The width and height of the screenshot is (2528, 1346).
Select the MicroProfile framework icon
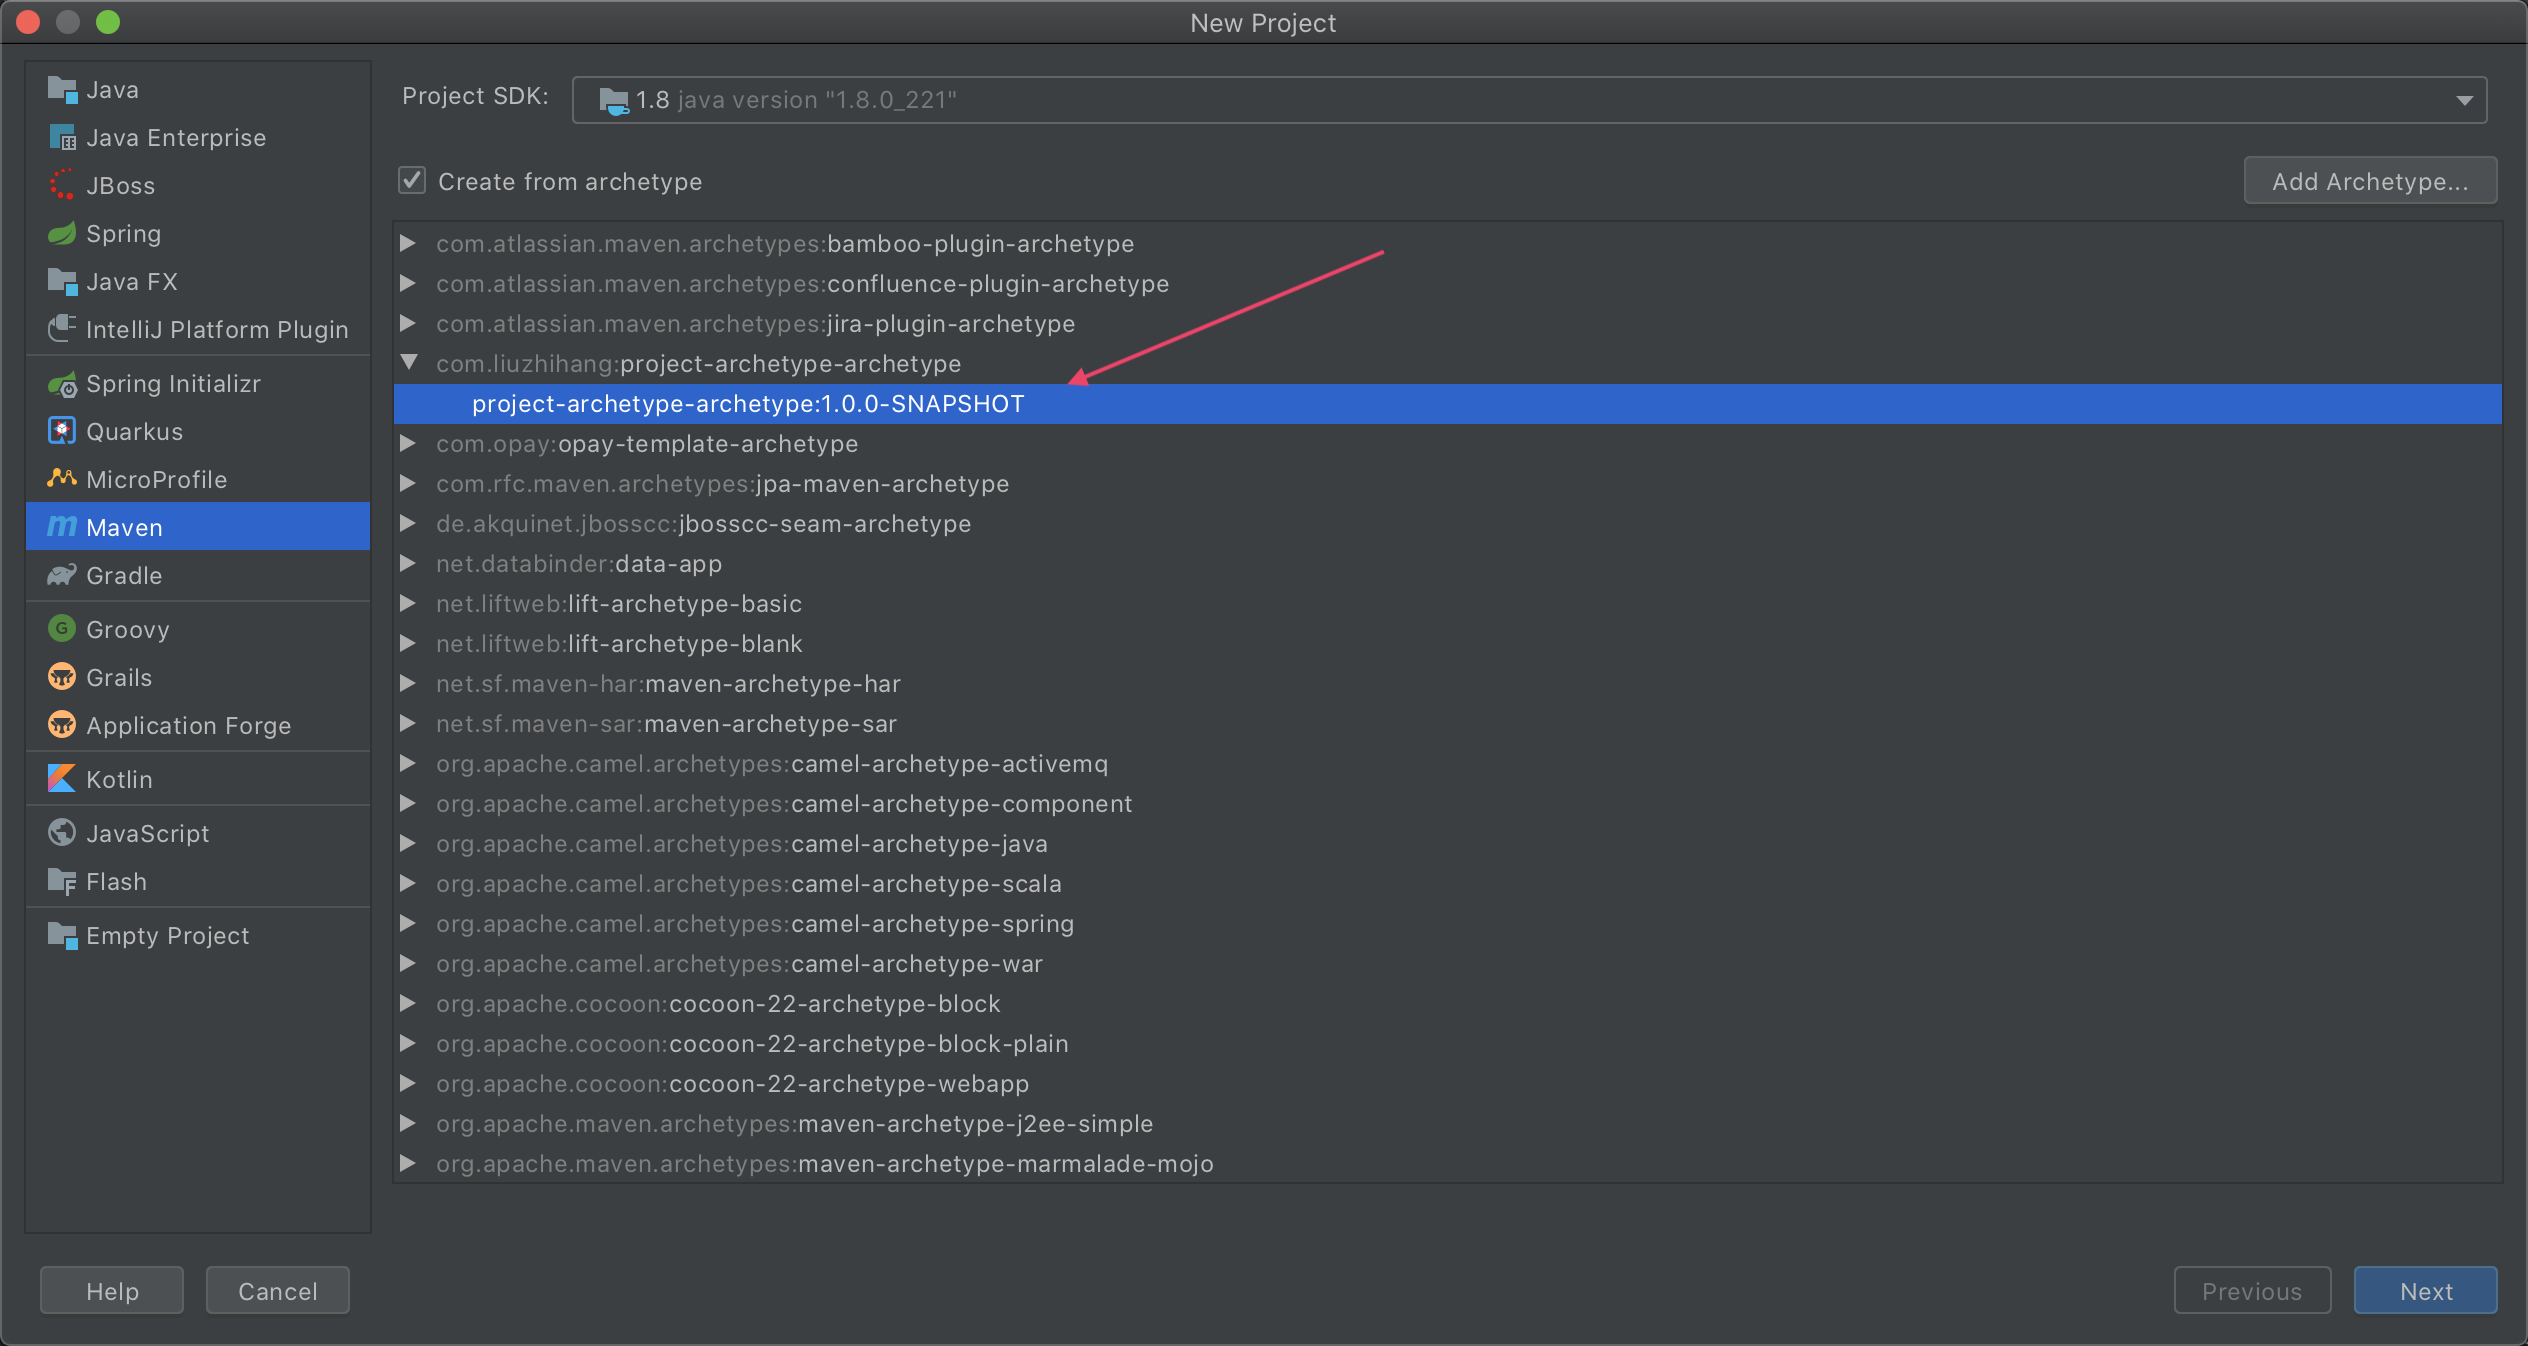tap(64, 480)
